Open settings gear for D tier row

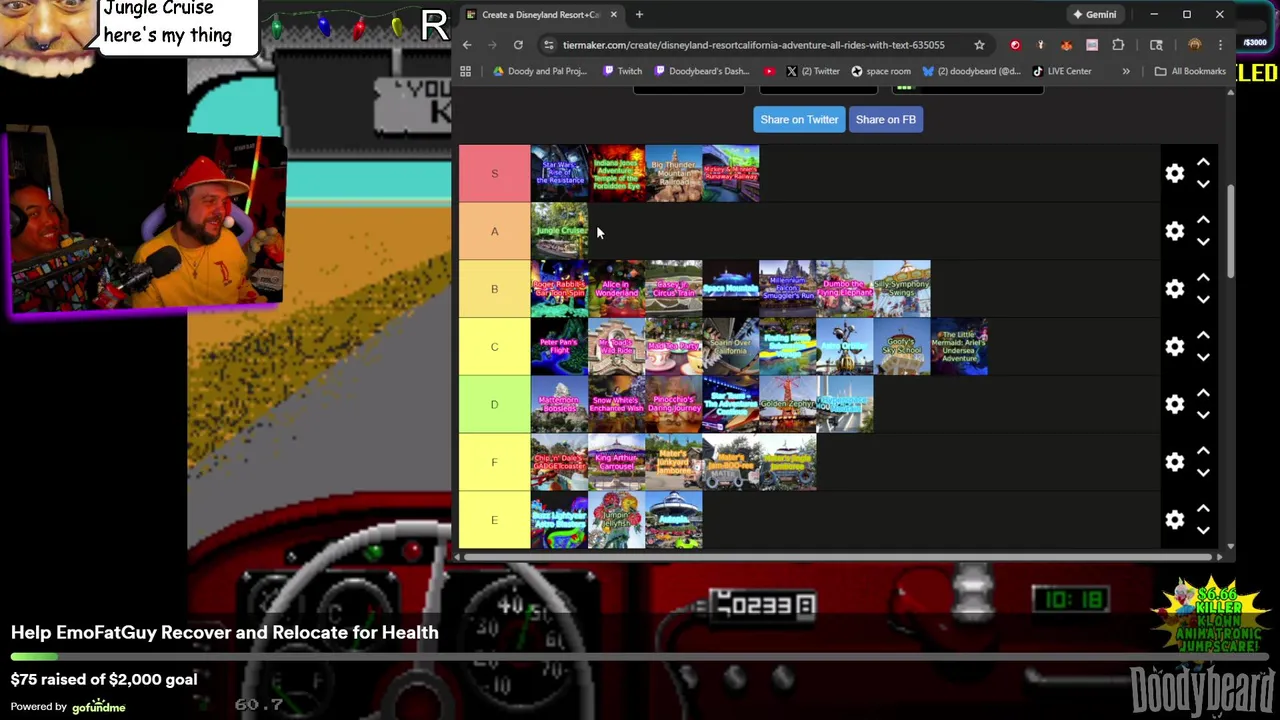click(1175, 405)
